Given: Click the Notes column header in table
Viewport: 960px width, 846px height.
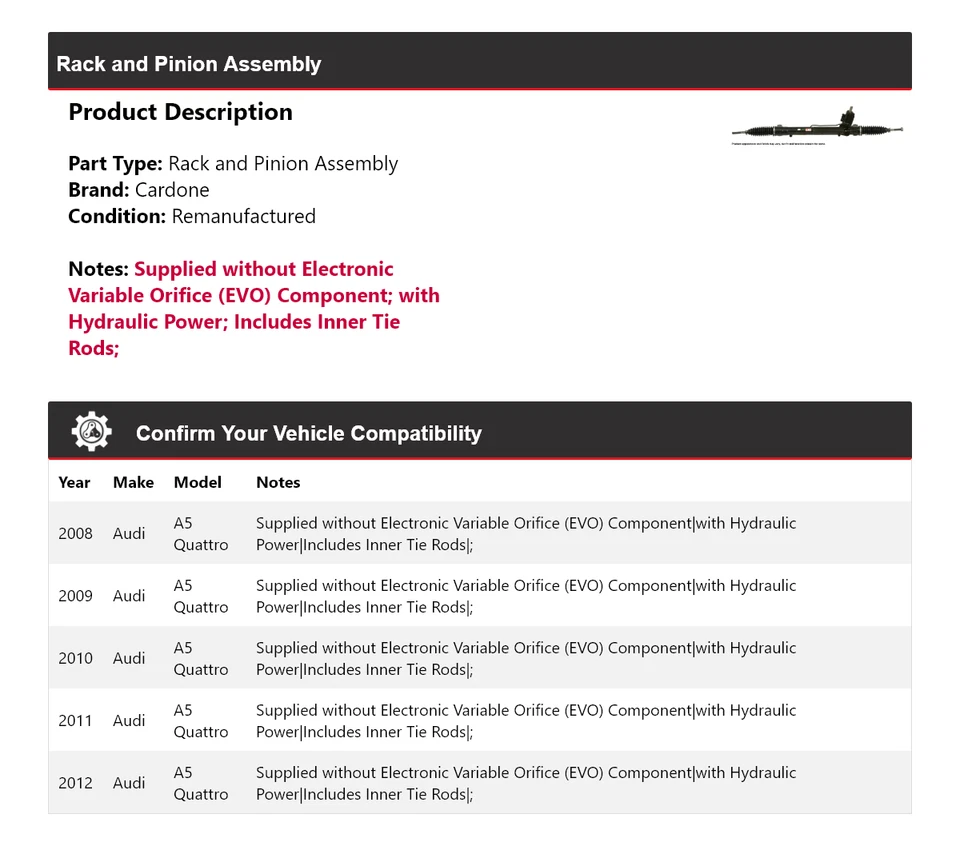Looking at the screenshot, I should [x=278, y=482].
